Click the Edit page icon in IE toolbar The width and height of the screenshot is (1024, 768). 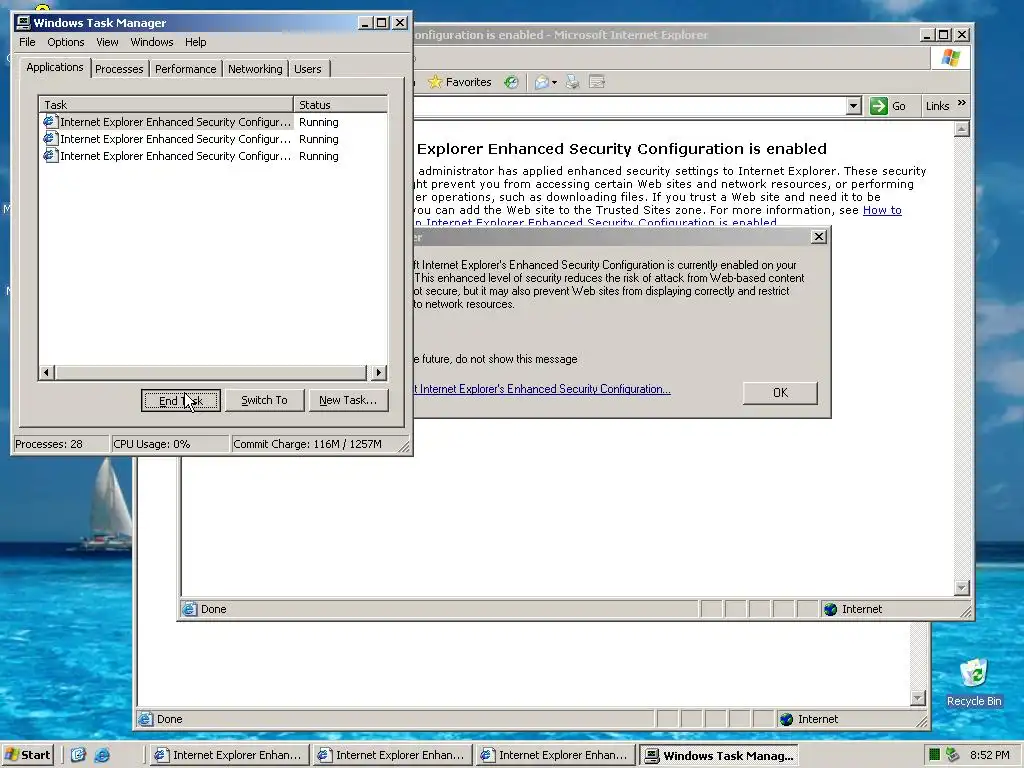click(x=597, y=82)
